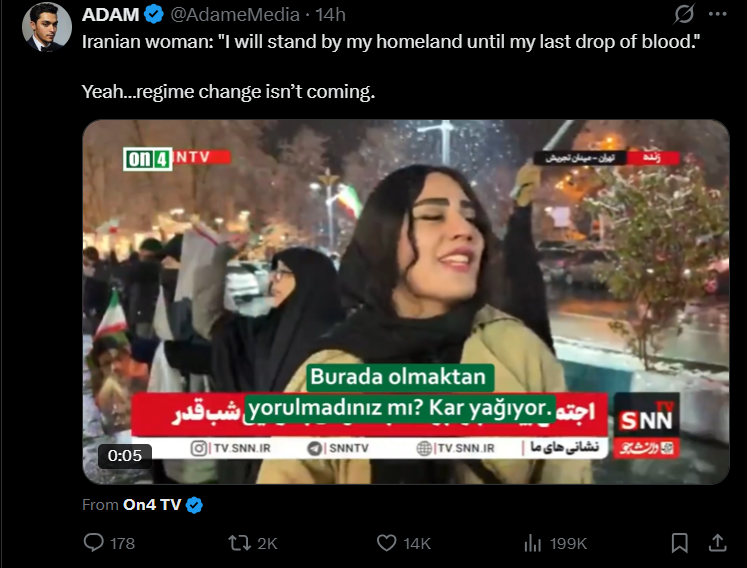Click the 14K likes count
The height and width of the screenshot is (568, 747).
point(417,543)
